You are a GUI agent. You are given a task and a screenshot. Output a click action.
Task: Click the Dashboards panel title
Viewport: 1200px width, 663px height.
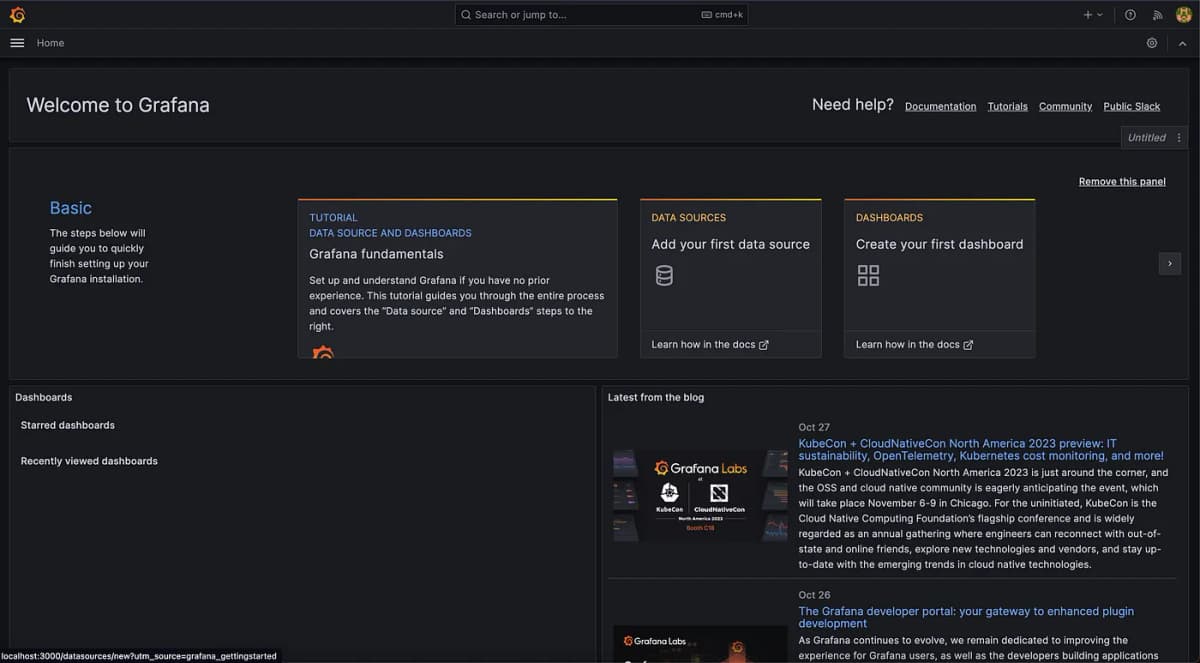(44, 397)
